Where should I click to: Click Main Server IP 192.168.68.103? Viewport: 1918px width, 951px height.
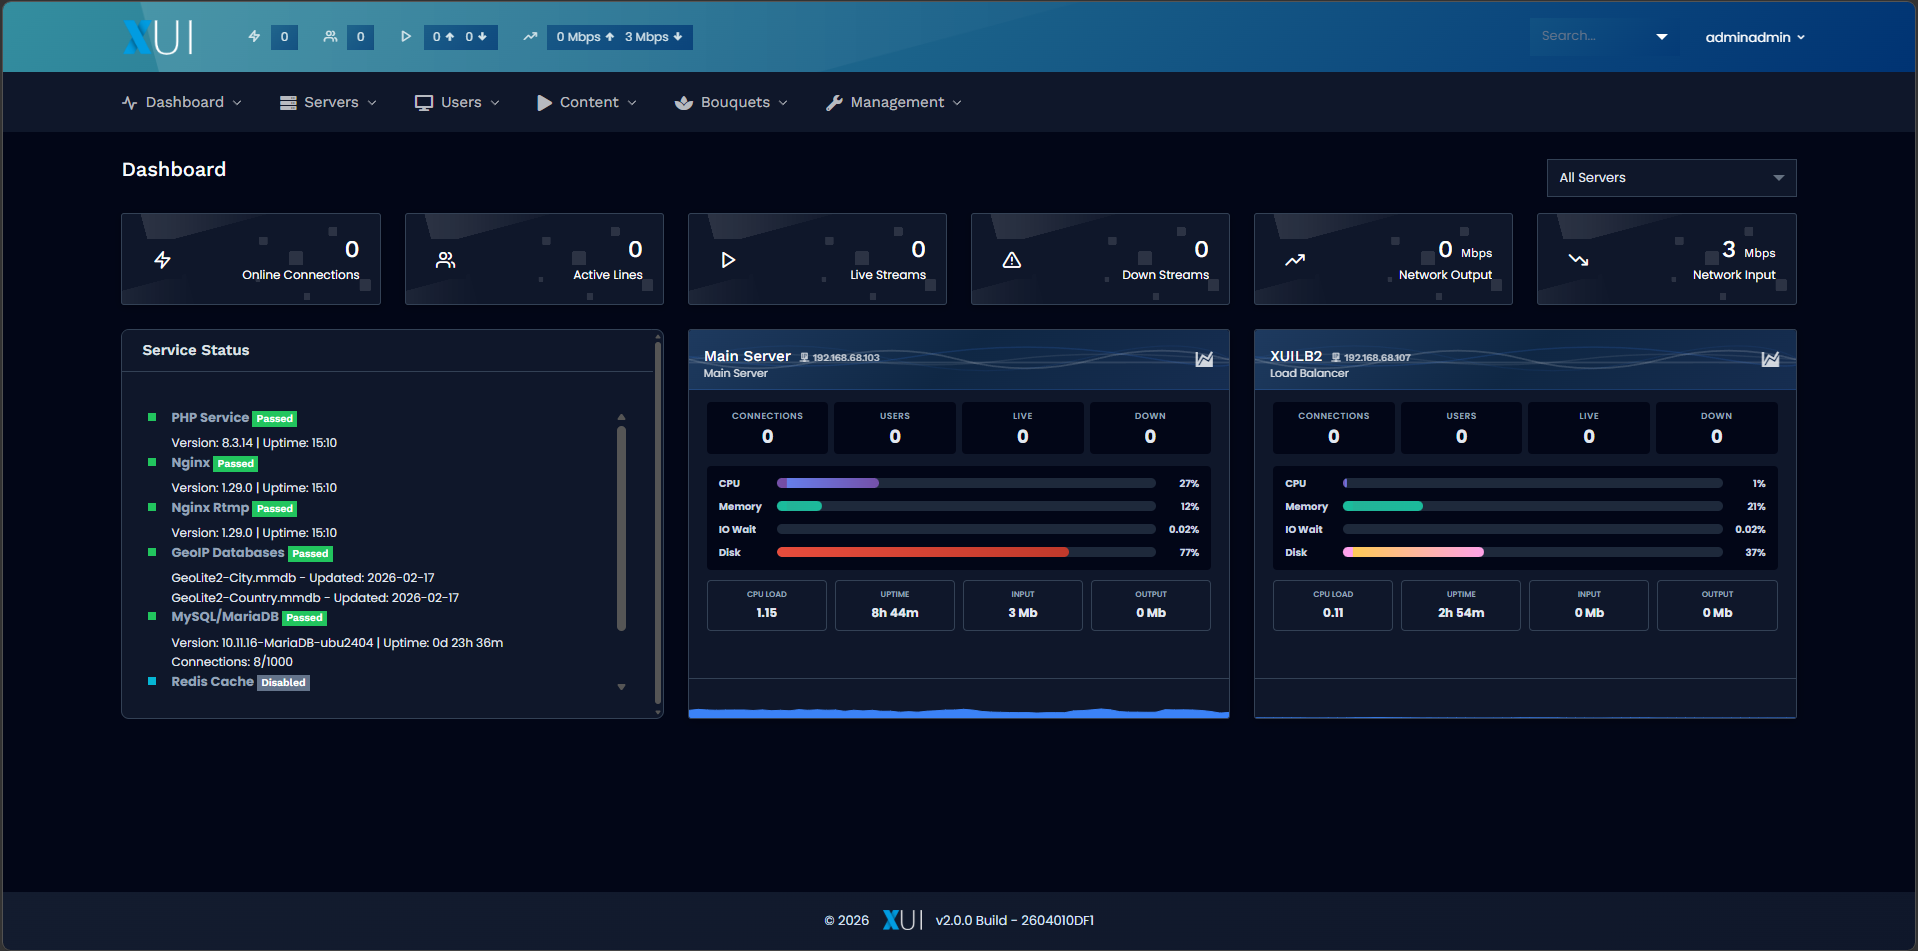coord(845,358)
